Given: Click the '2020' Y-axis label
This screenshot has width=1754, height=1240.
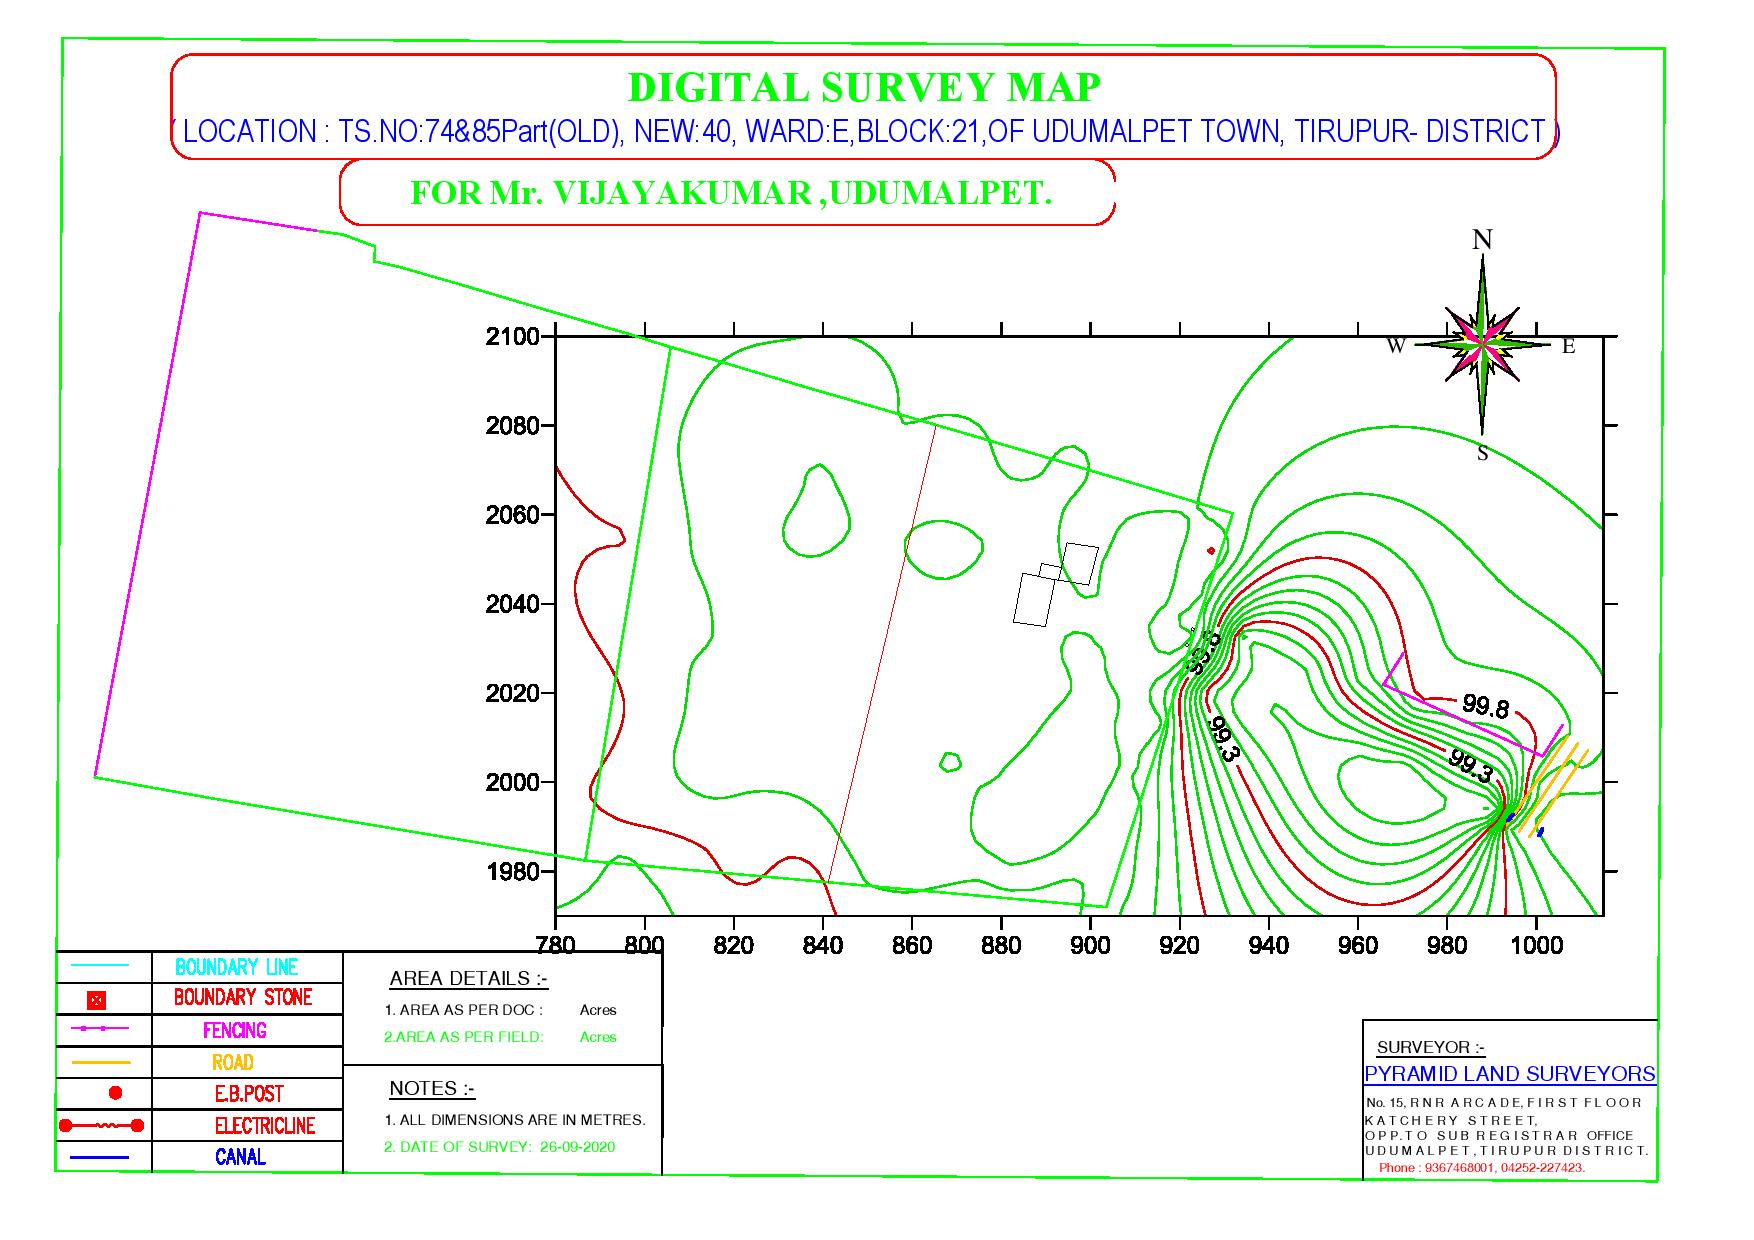Looking at the screenshot, I should click(513, 693).
